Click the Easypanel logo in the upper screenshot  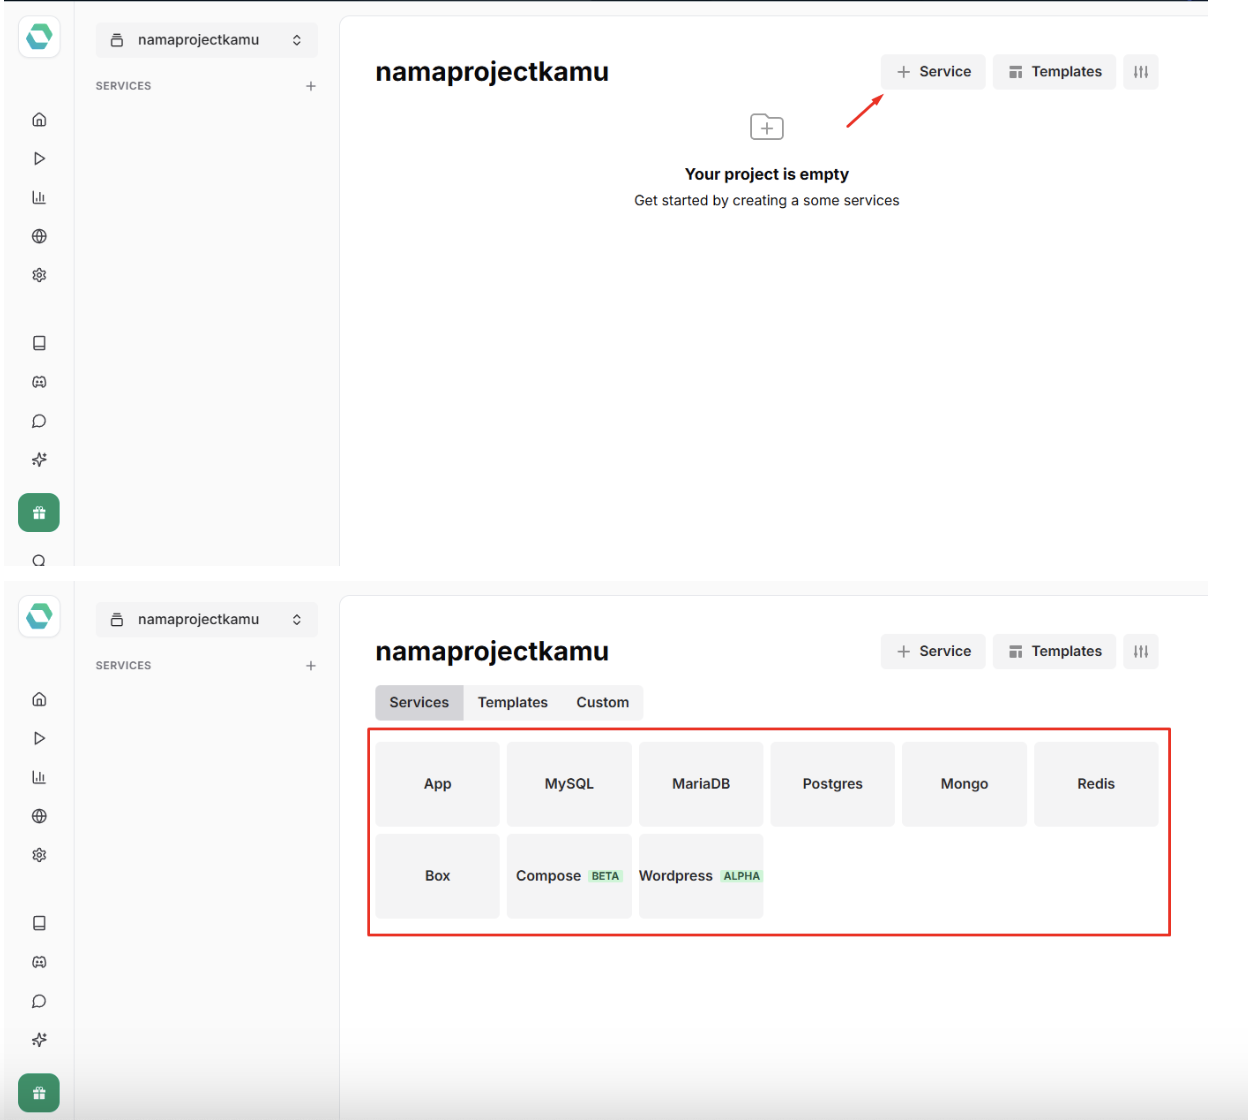coord(39,37)
